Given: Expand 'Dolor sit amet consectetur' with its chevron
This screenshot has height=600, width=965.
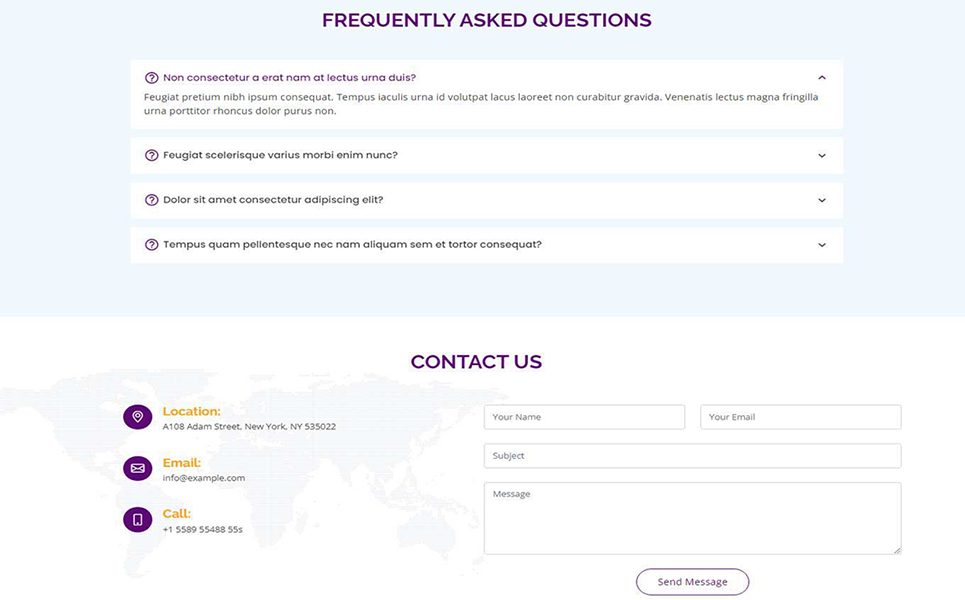Looking at the screenshot, I should (822, 201).
